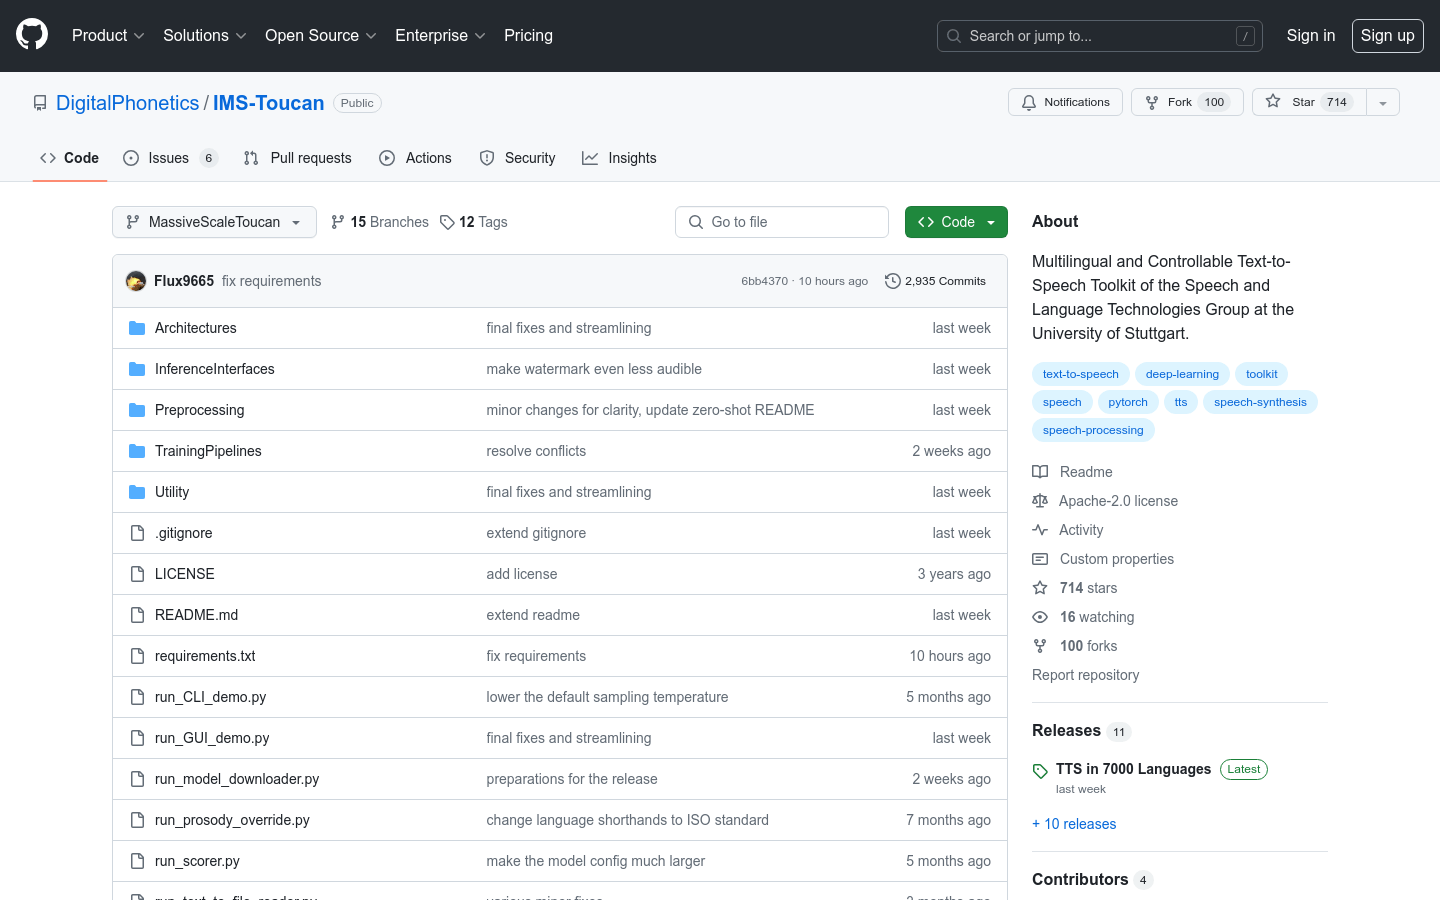
Task: Click the Notifications bell icon
Action: click(x=1029, y=102)
